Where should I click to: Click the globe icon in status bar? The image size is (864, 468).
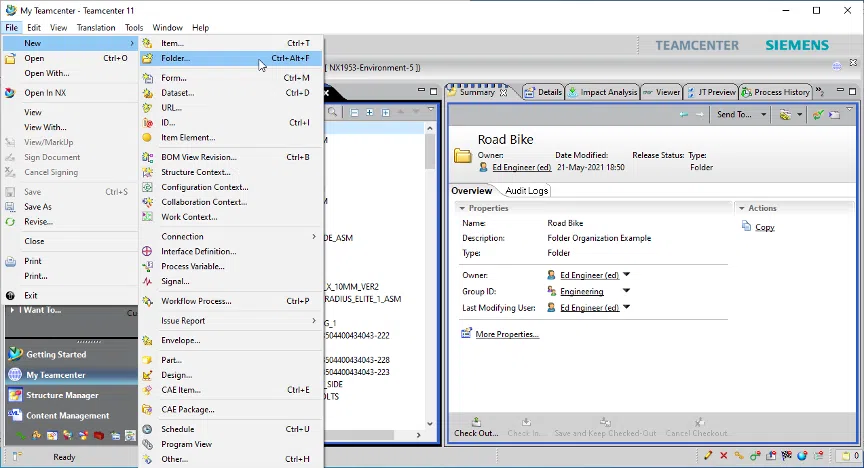point(802,455)
